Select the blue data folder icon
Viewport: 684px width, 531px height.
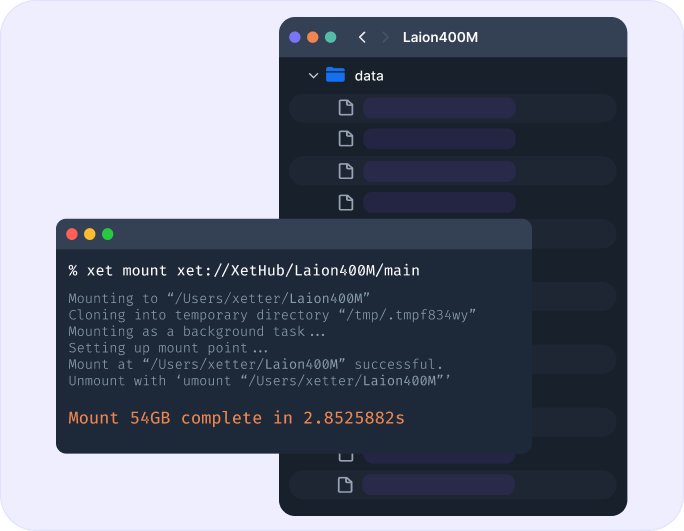[335, 75]
